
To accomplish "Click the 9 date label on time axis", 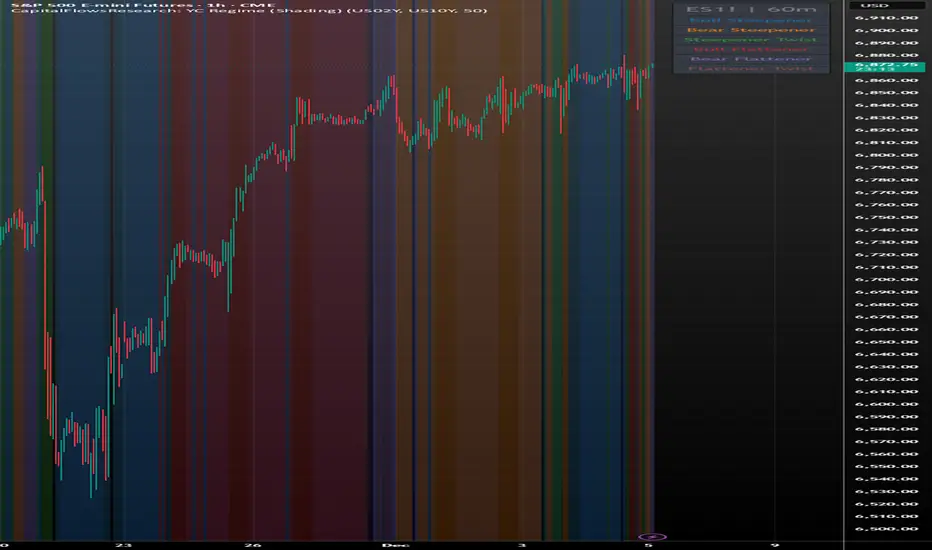I will 774,545.
